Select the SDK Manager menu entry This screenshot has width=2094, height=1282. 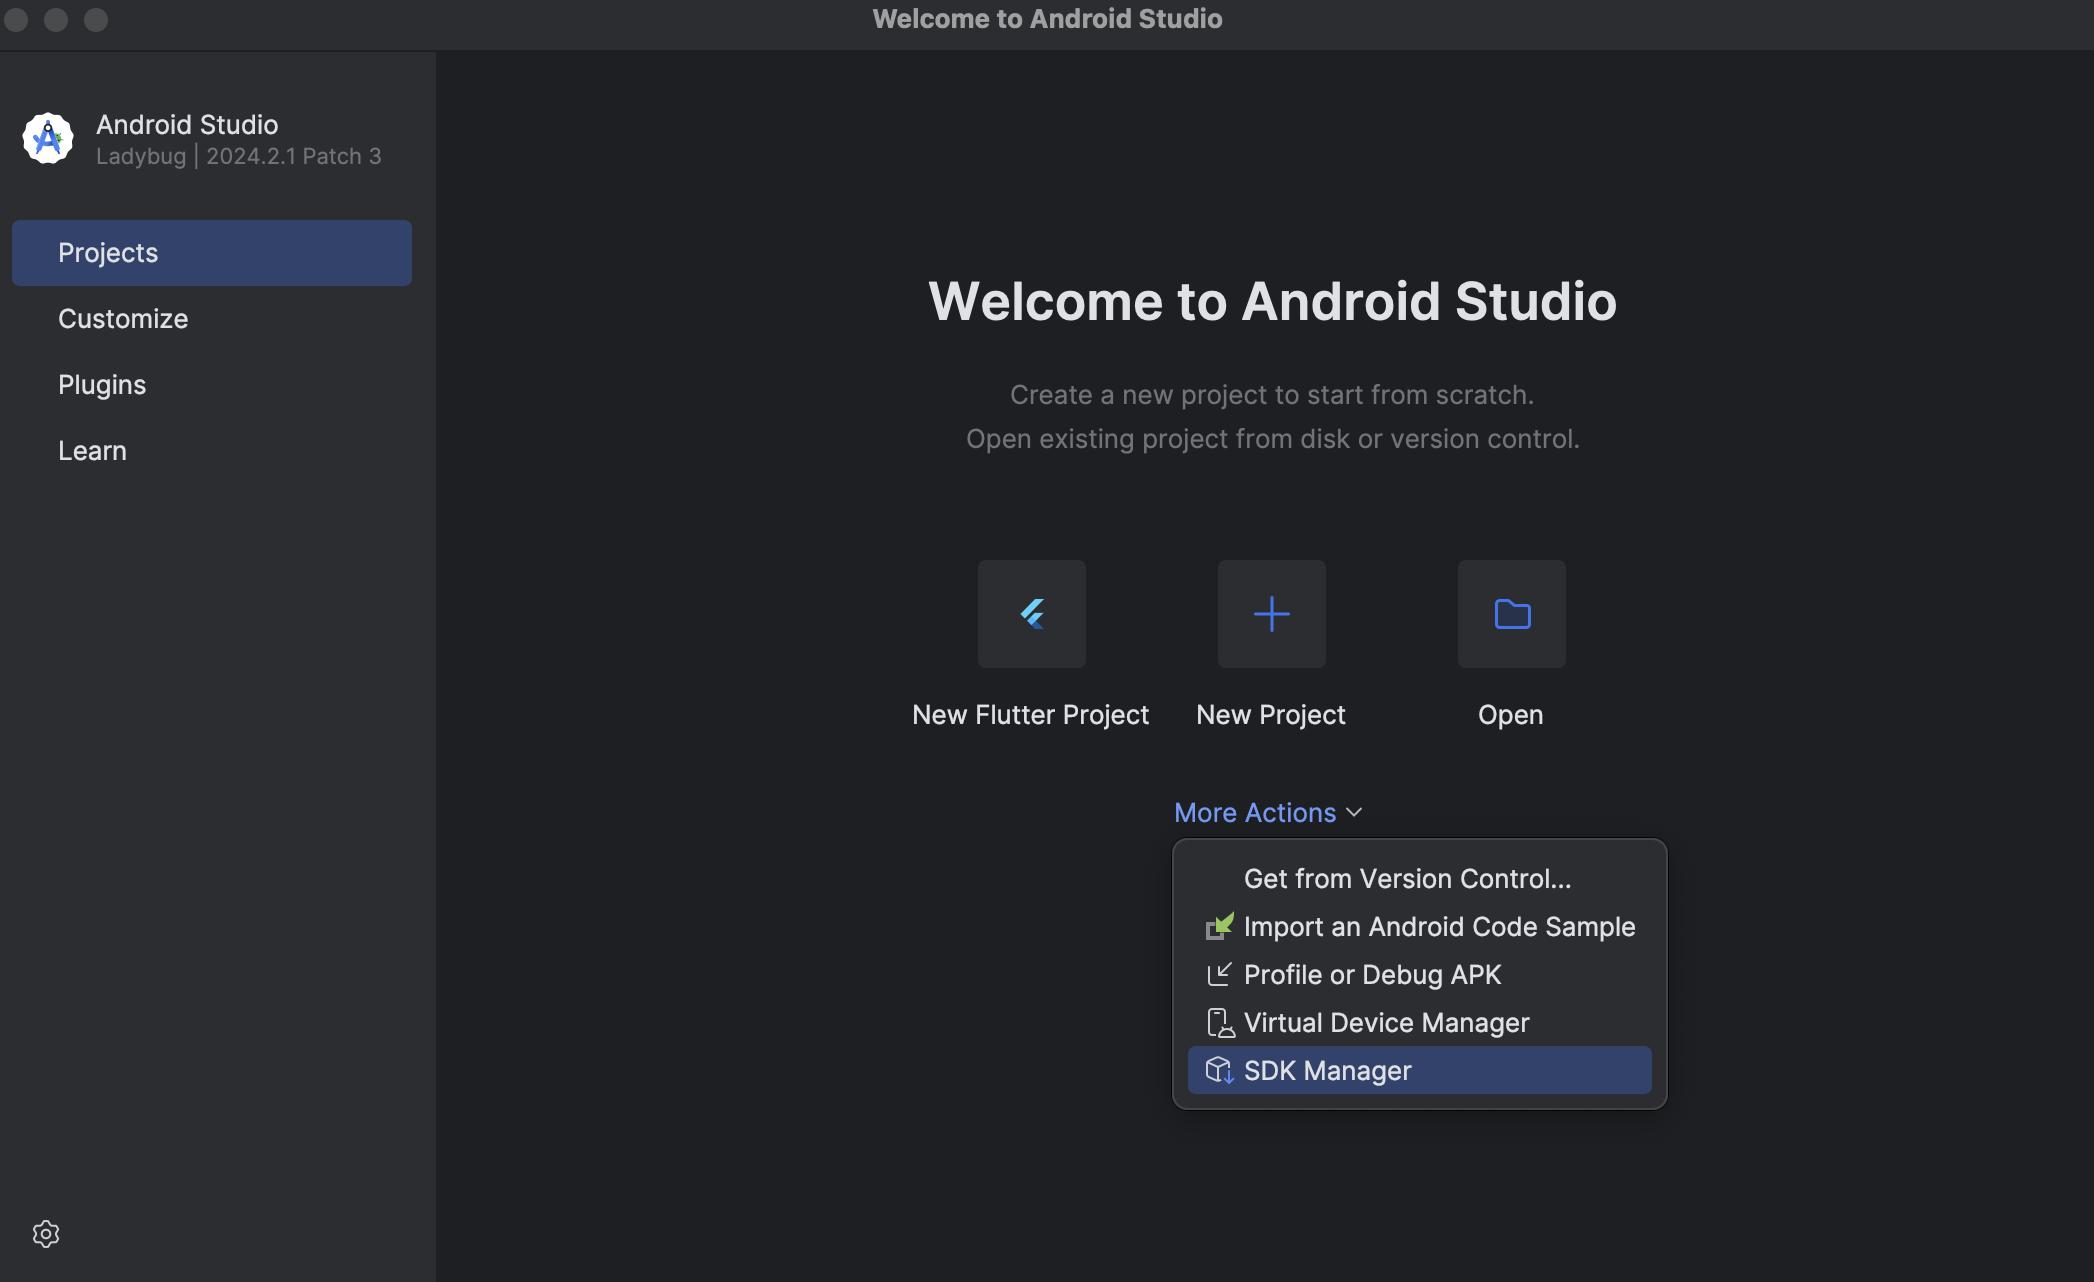coord(1420,1071)
